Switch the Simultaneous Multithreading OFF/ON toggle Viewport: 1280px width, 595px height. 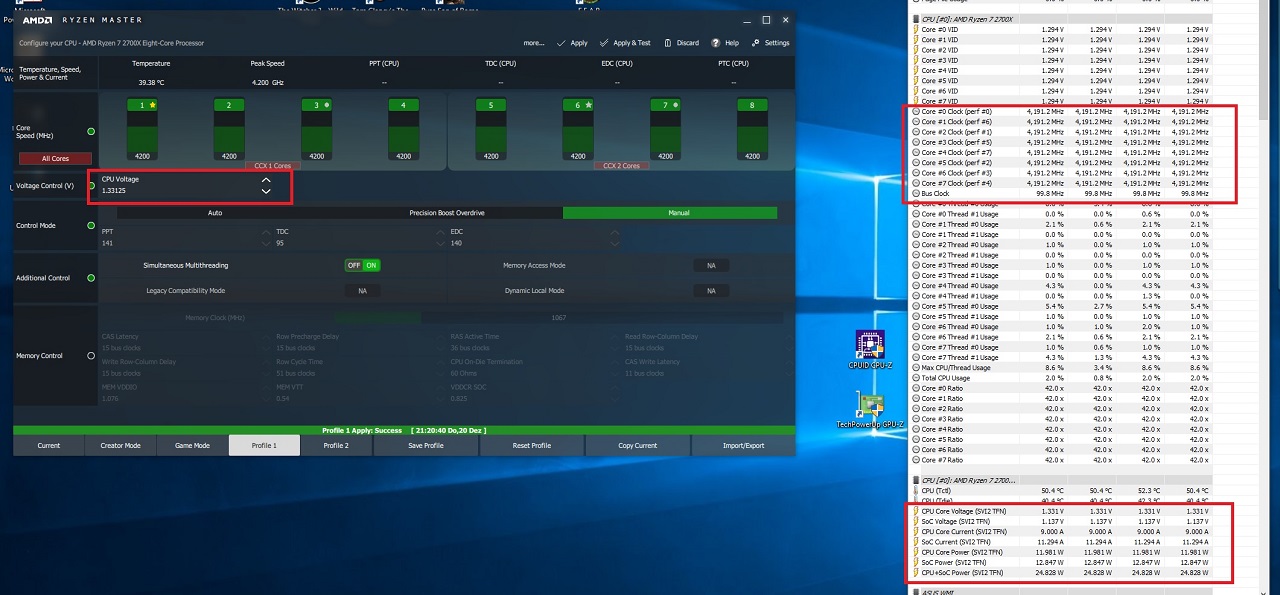pyautogui.click(x=362, y=265)
